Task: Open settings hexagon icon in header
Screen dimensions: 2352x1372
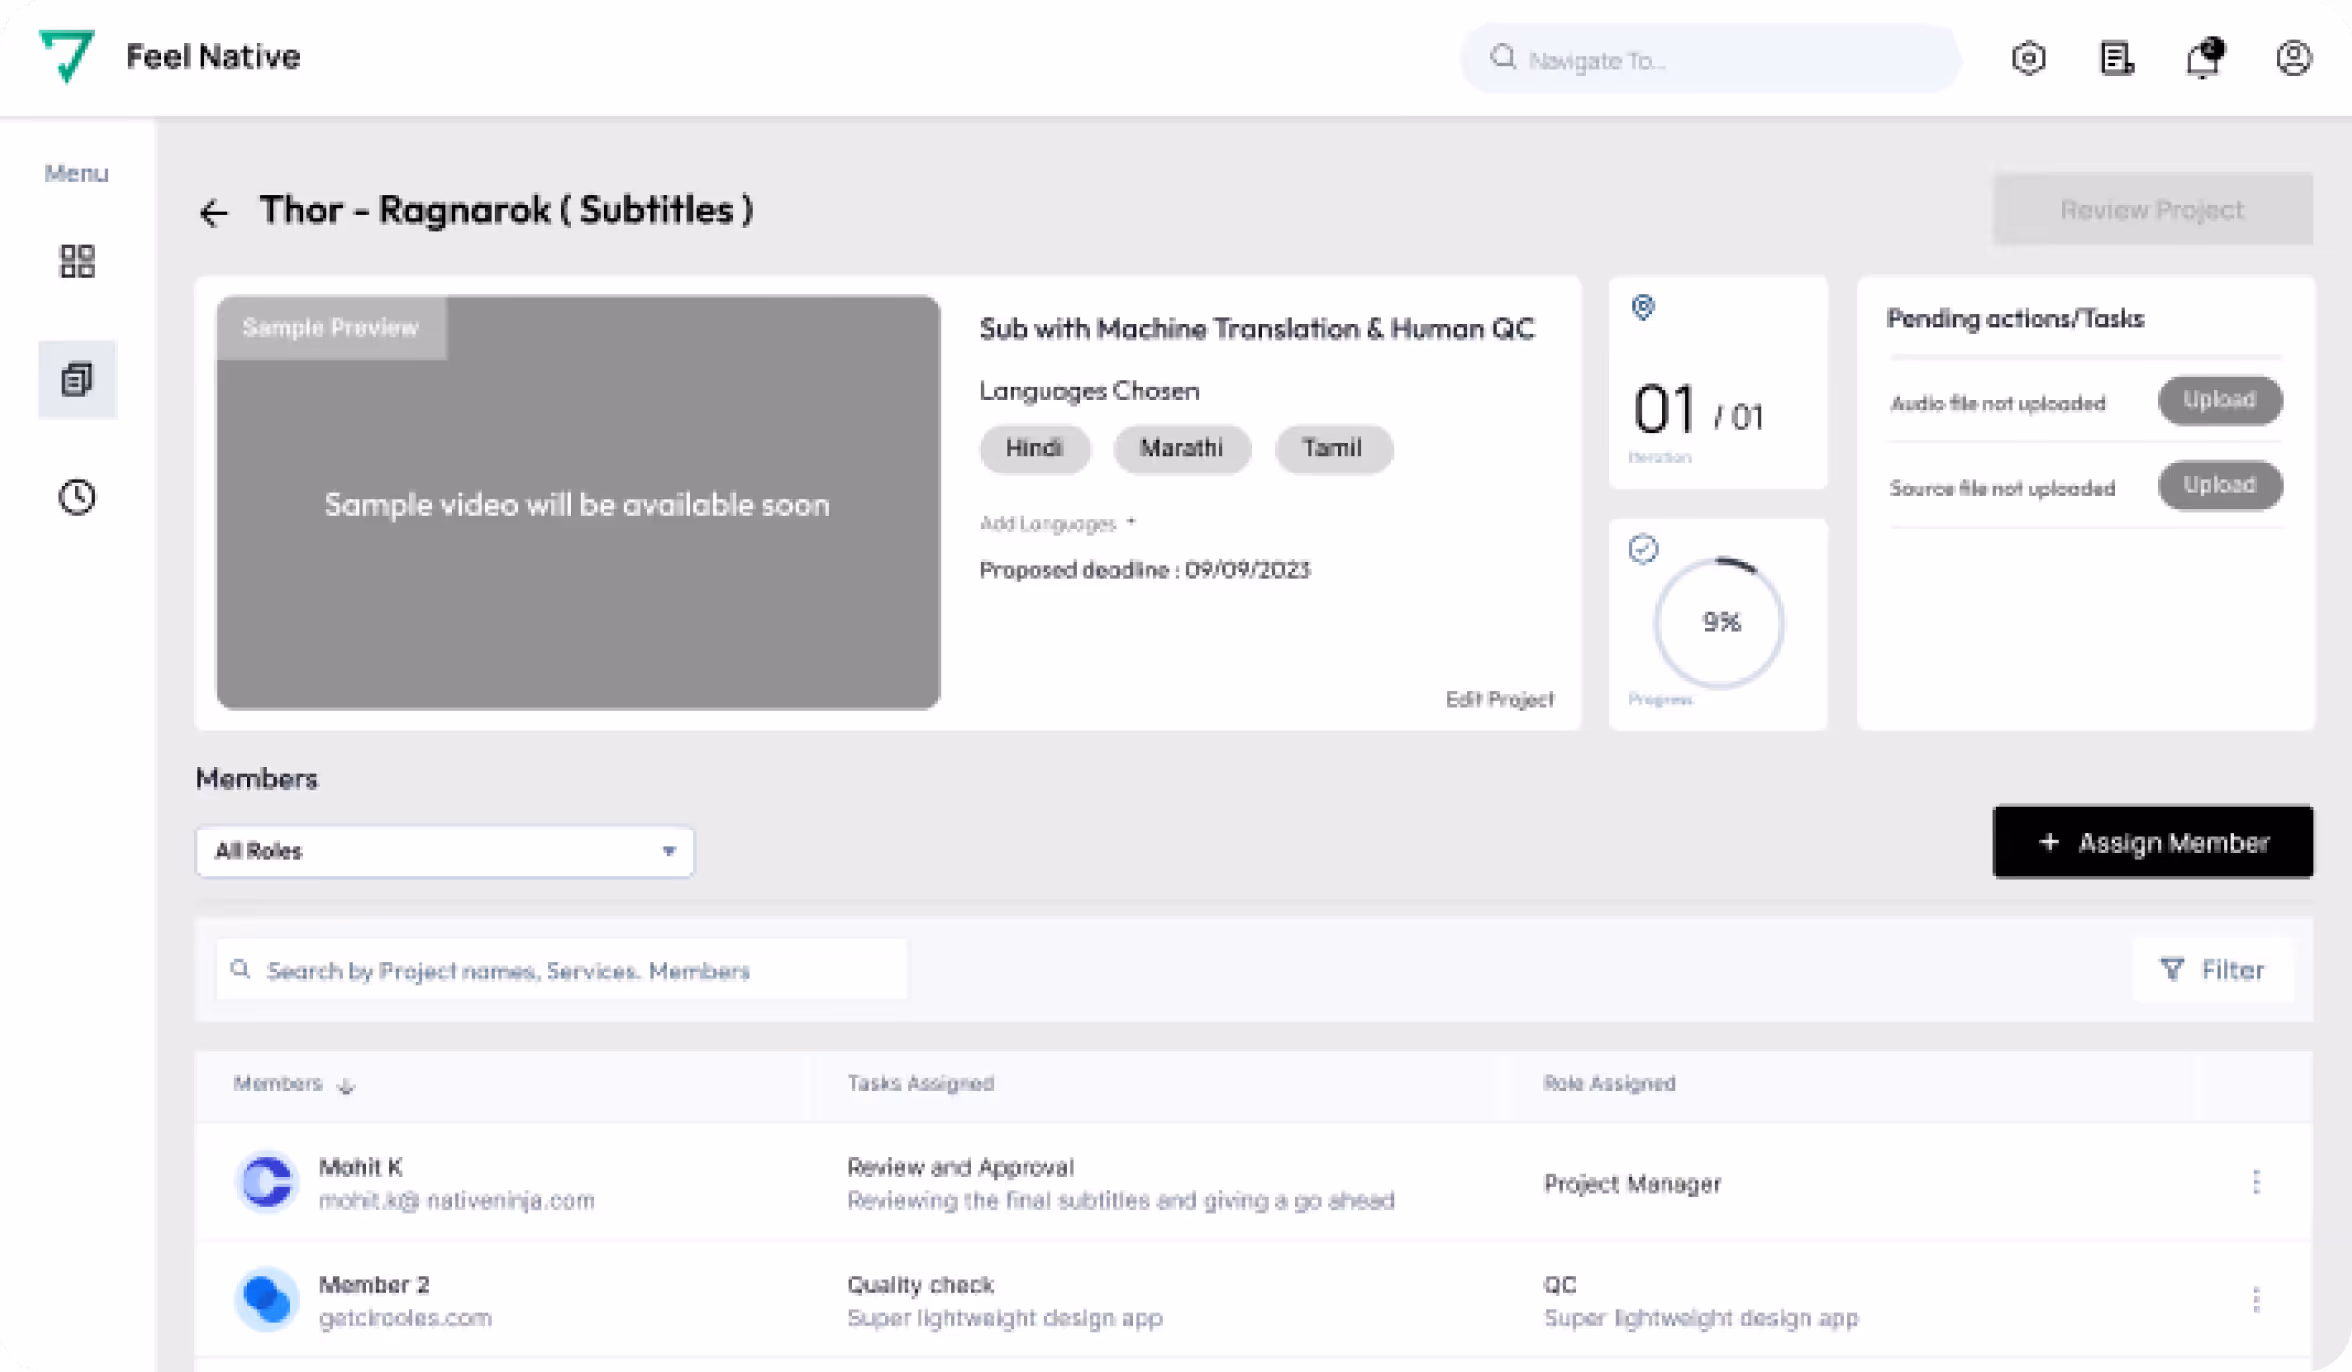Action: click(x=2028, y=58)
